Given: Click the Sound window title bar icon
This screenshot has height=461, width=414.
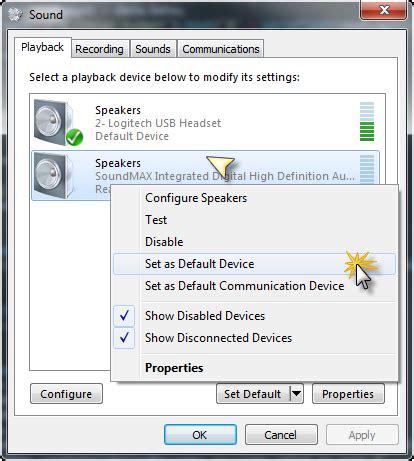Looking at the screenshot, I should coord(15,14).
